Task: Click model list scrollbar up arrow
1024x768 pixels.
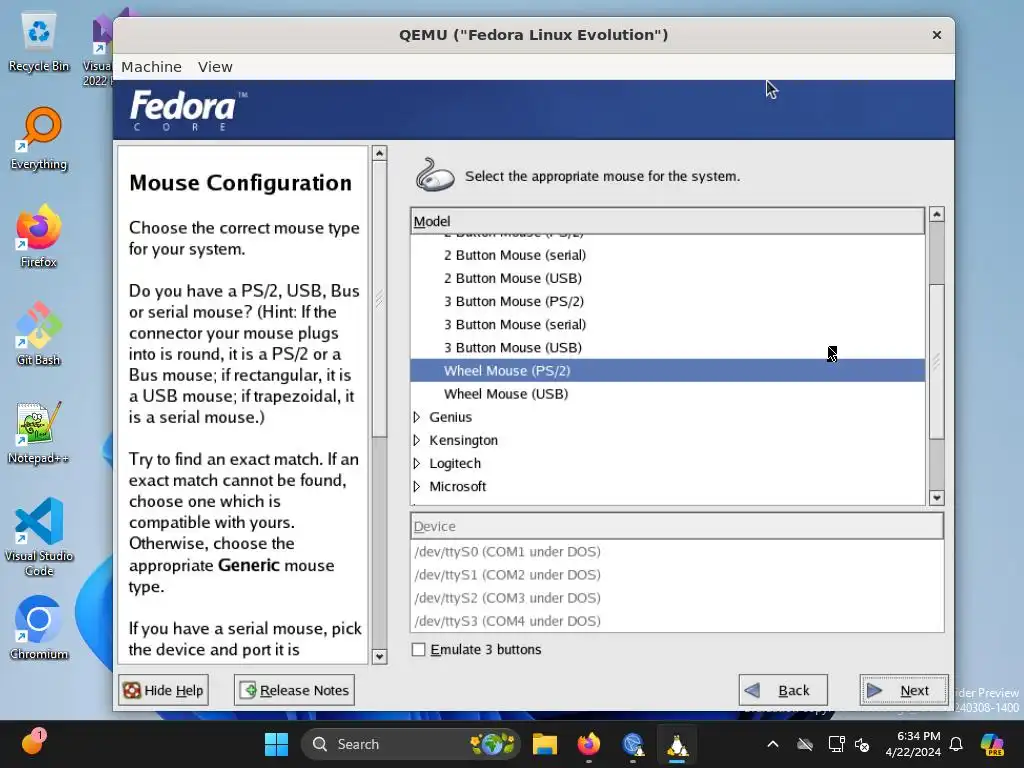Action: 936,214
